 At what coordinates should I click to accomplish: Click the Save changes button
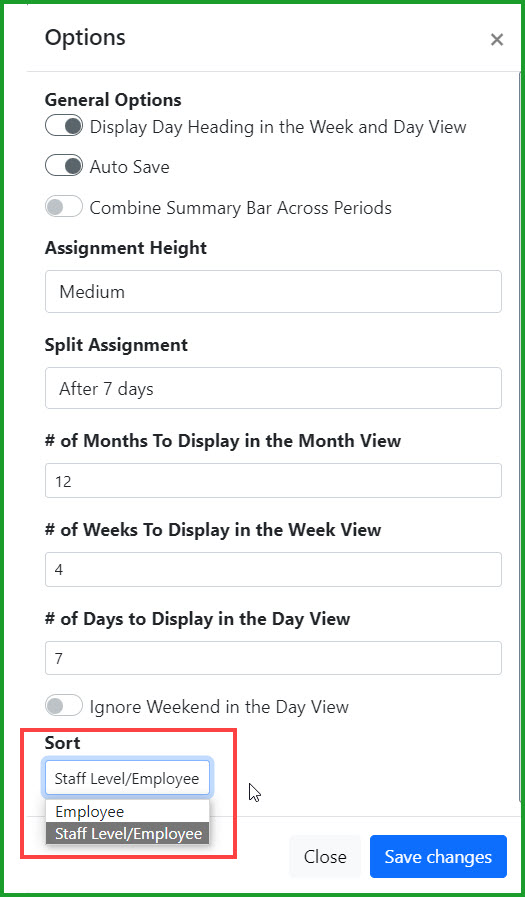pos(438,856)
